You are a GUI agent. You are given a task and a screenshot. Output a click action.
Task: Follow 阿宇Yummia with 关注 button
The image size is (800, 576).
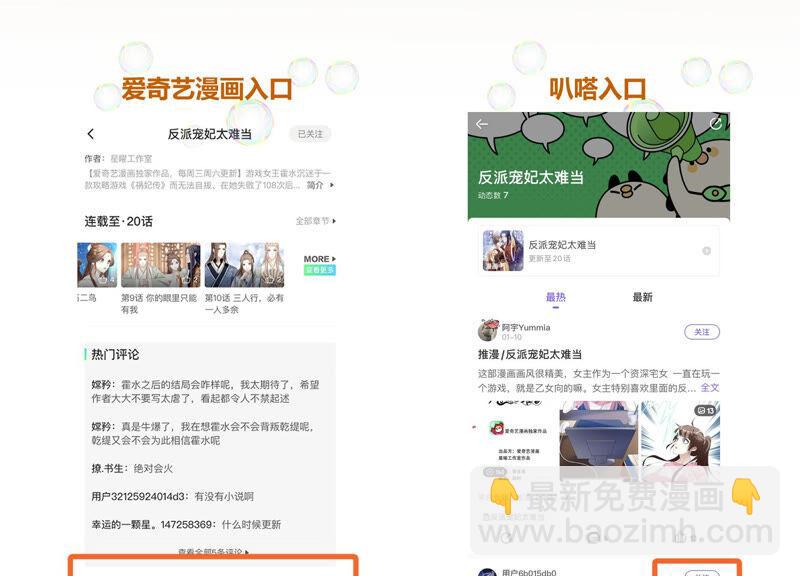[702, 332]
